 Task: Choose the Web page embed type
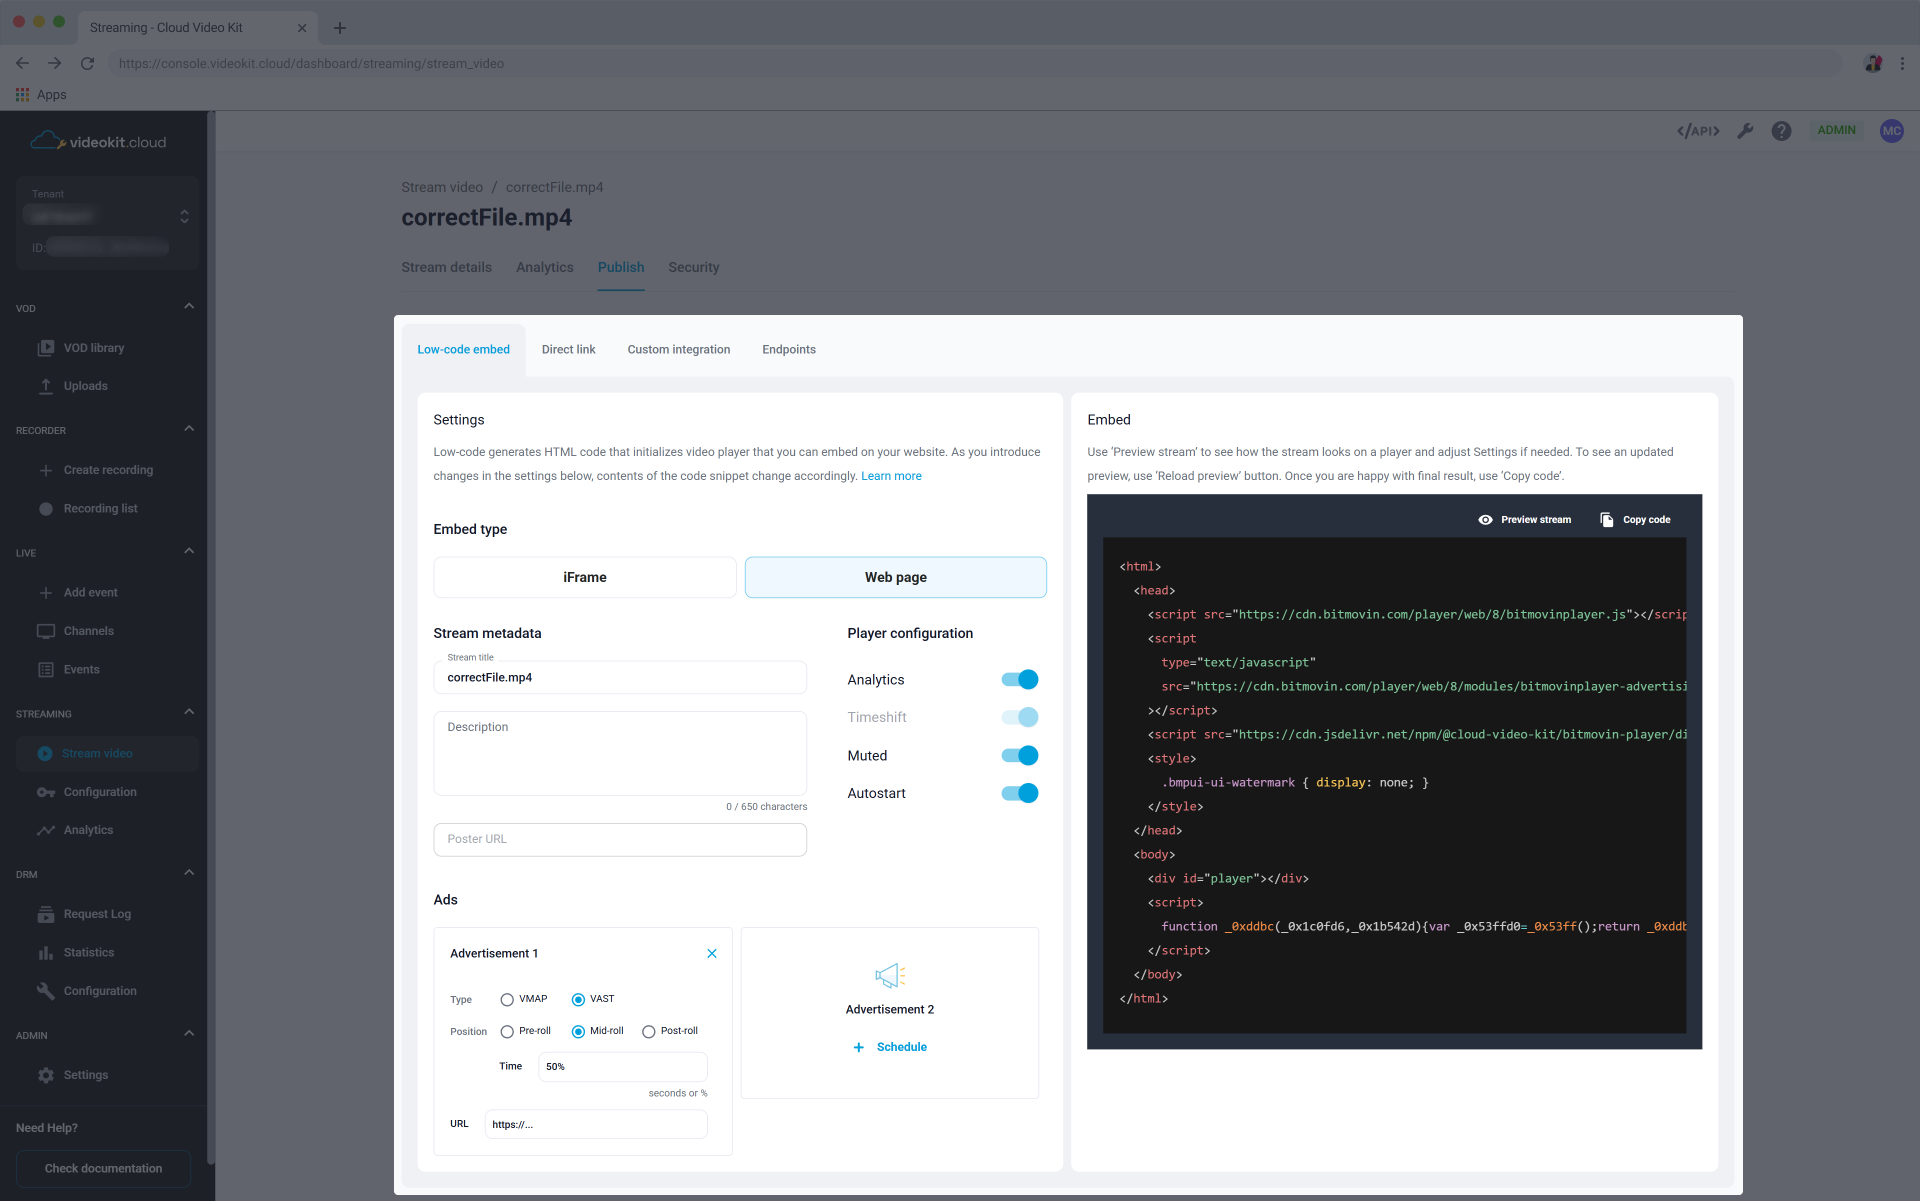click(895, 578)
